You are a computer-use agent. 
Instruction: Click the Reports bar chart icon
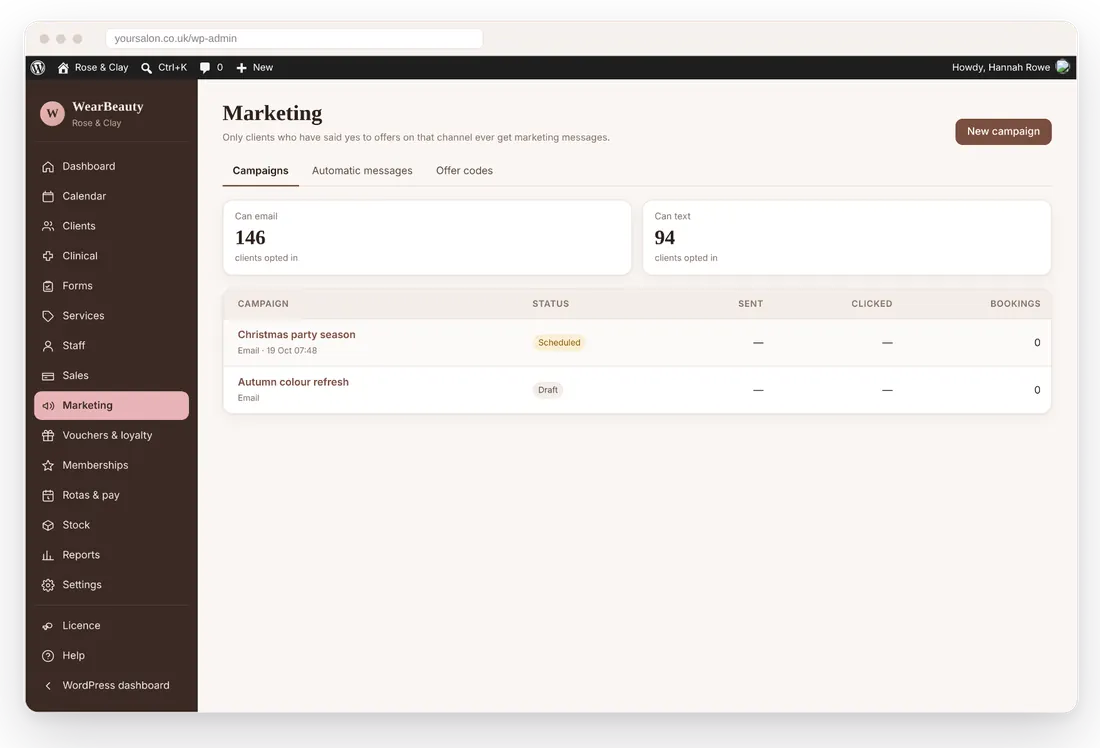[x=48, y=555]
